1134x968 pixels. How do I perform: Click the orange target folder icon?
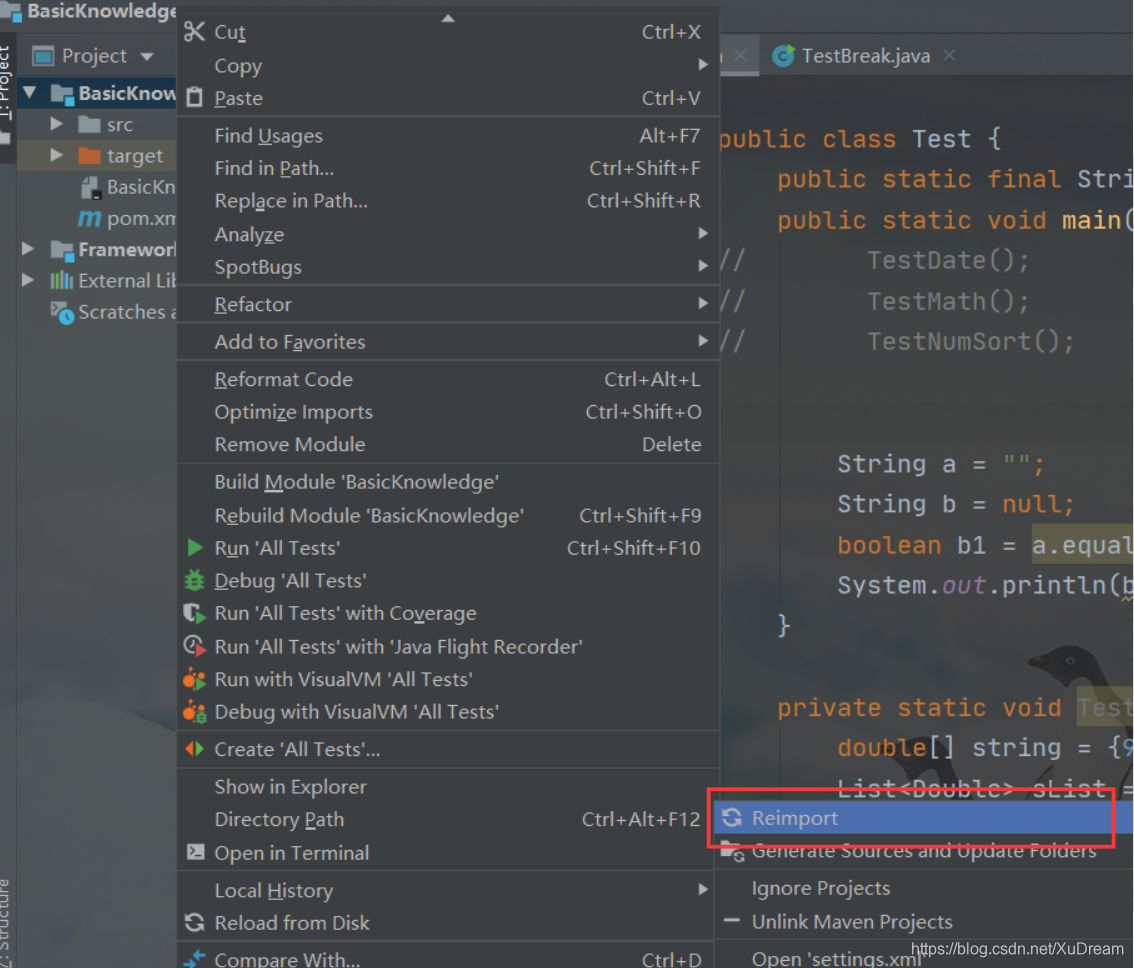click(x=89, y=156)
